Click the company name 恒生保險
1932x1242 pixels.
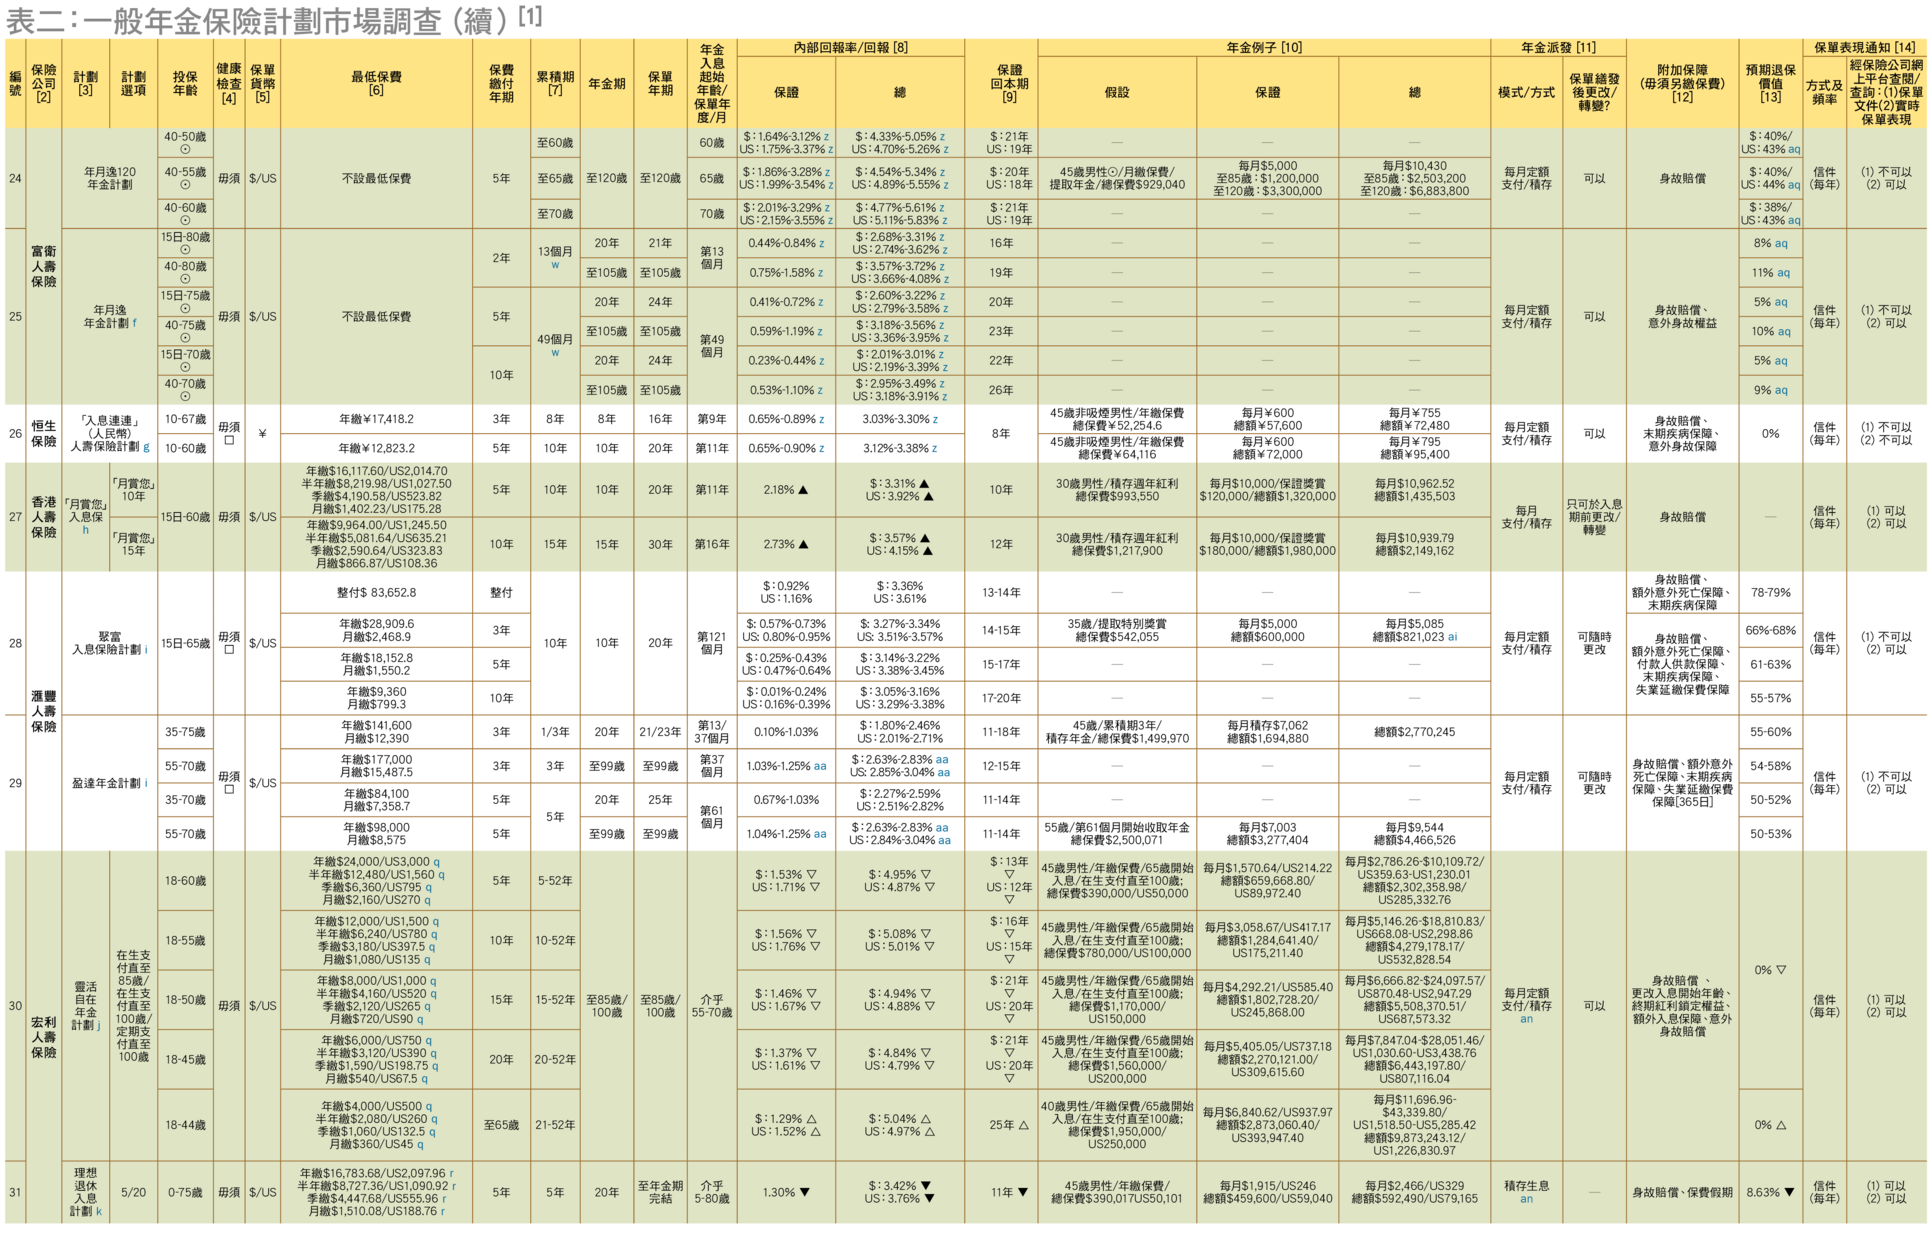pos(44,434)
